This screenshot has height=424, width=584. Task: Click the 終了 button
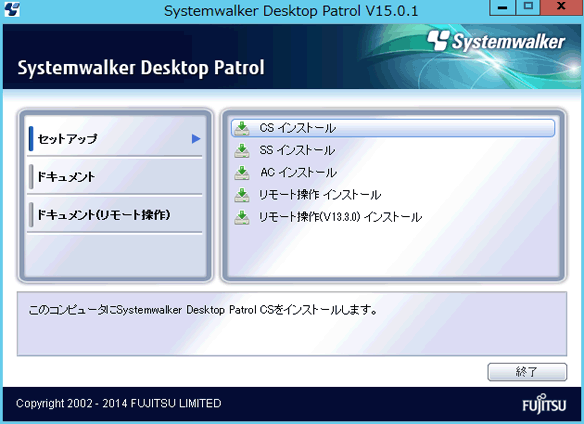[527, 372]
